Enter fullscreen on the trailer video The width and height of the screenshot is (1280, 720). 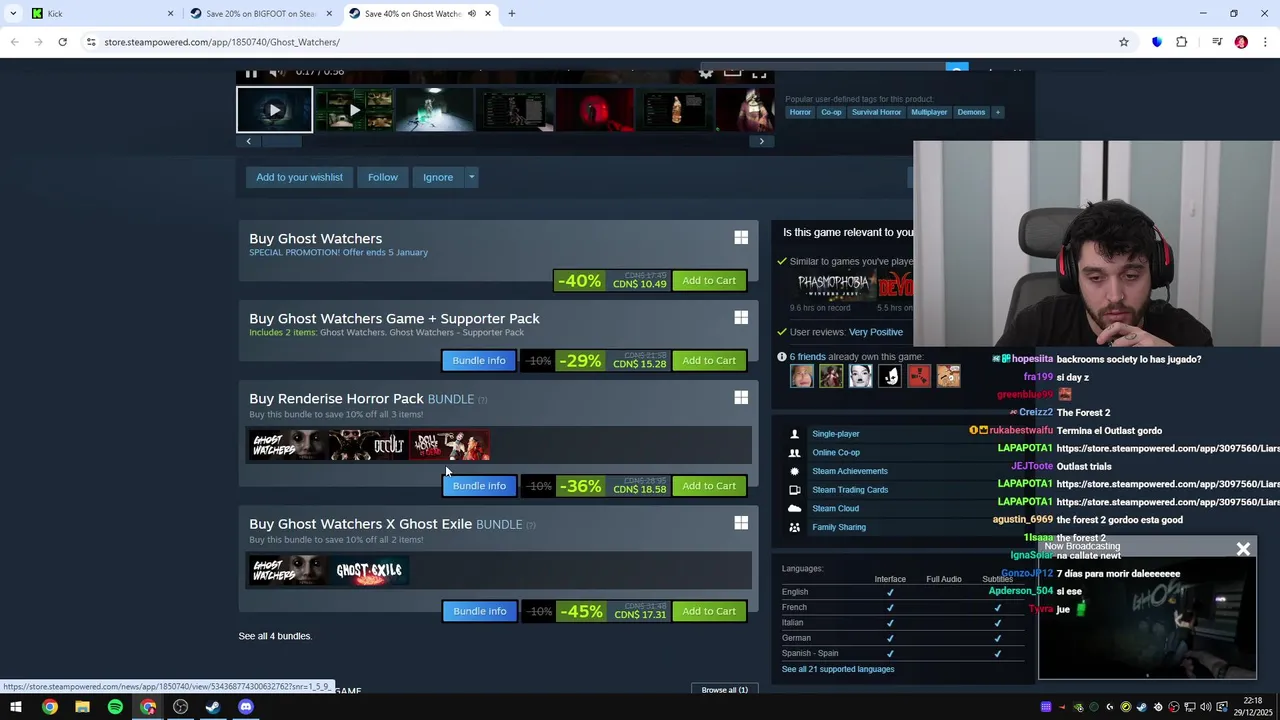759,73
